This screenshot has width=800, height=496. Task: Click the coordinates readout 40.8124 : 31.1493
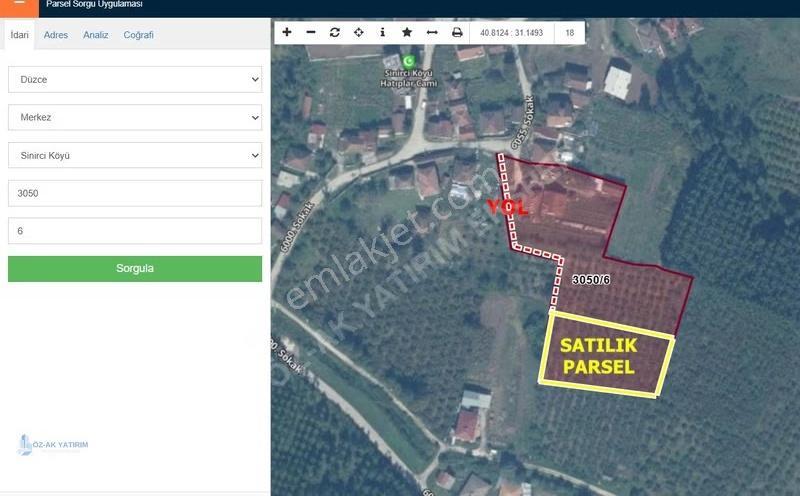511,33
